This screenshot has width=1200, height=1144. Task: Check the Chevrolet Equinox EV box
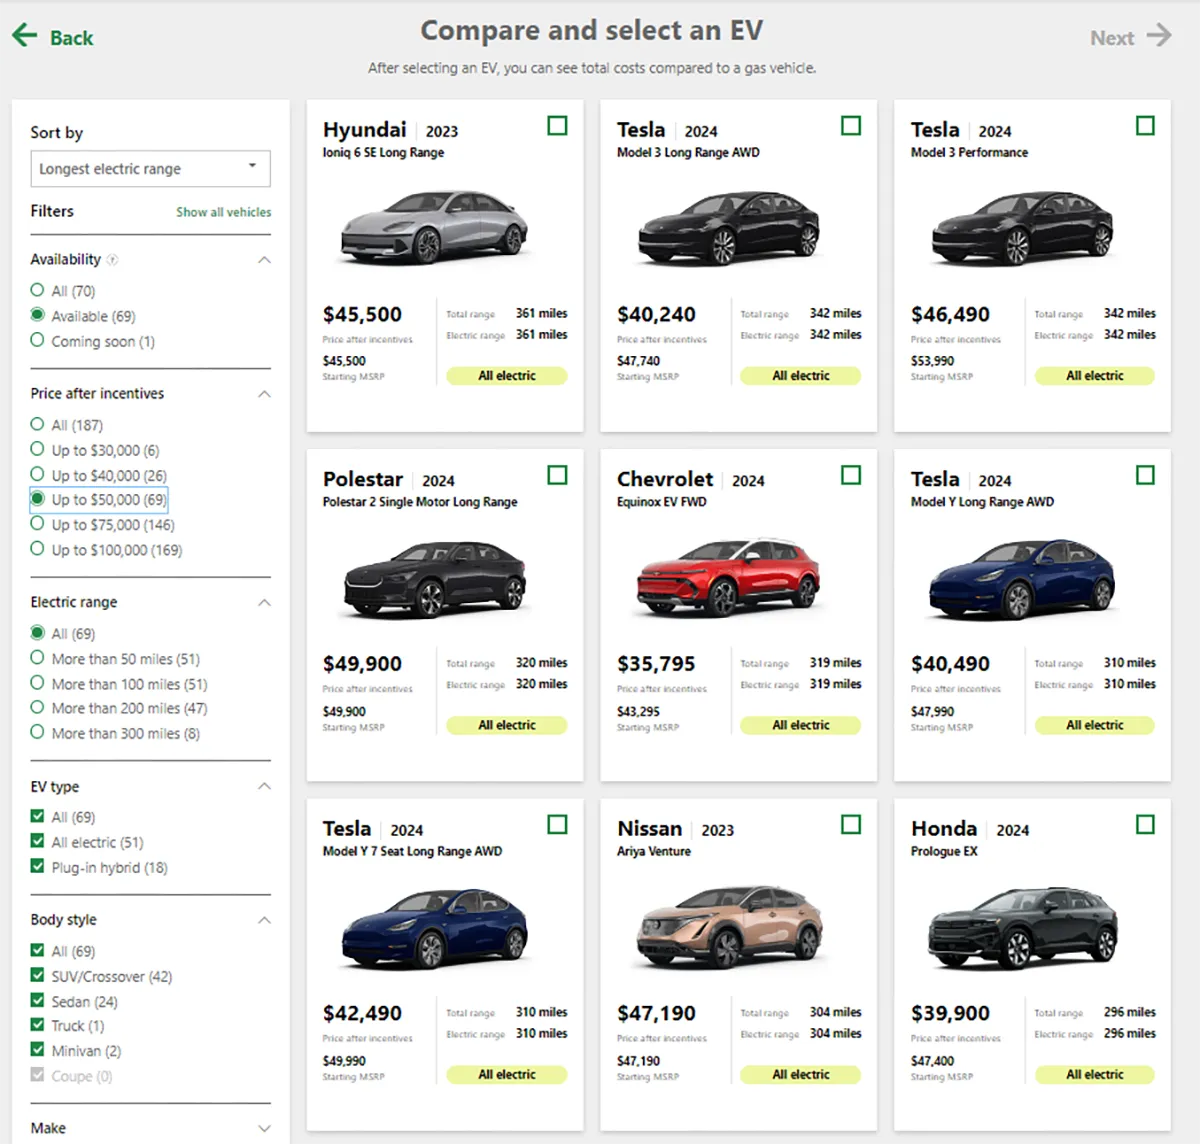click(851, 475)
